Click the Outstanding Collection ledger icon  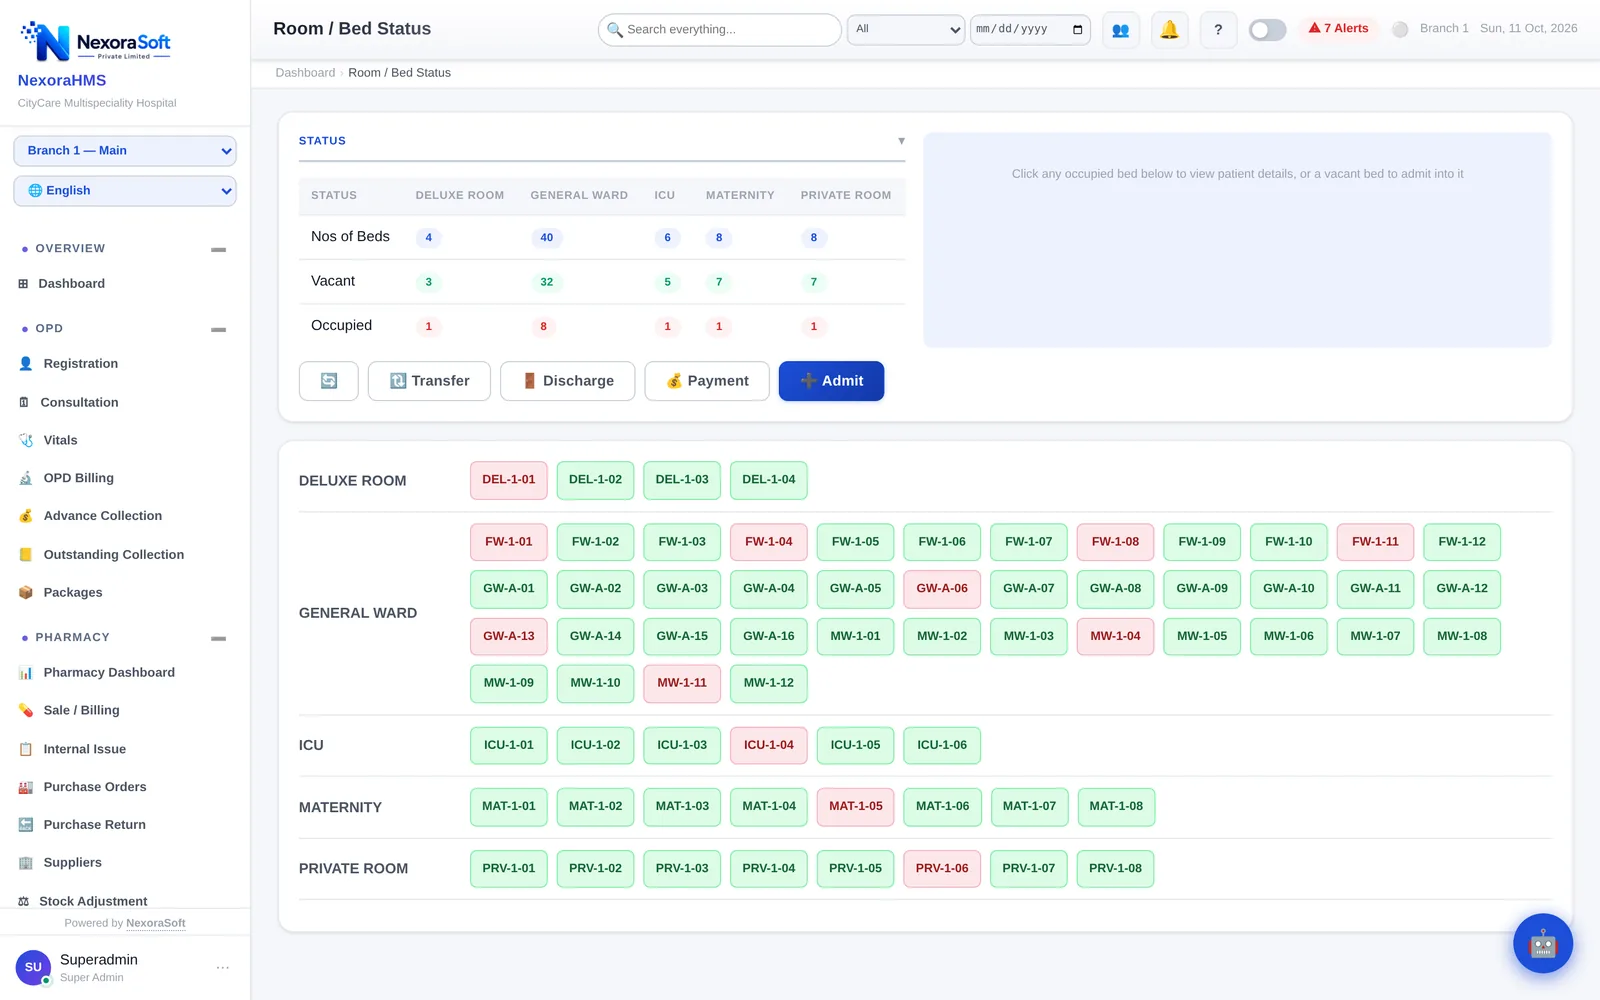[26, 555]
